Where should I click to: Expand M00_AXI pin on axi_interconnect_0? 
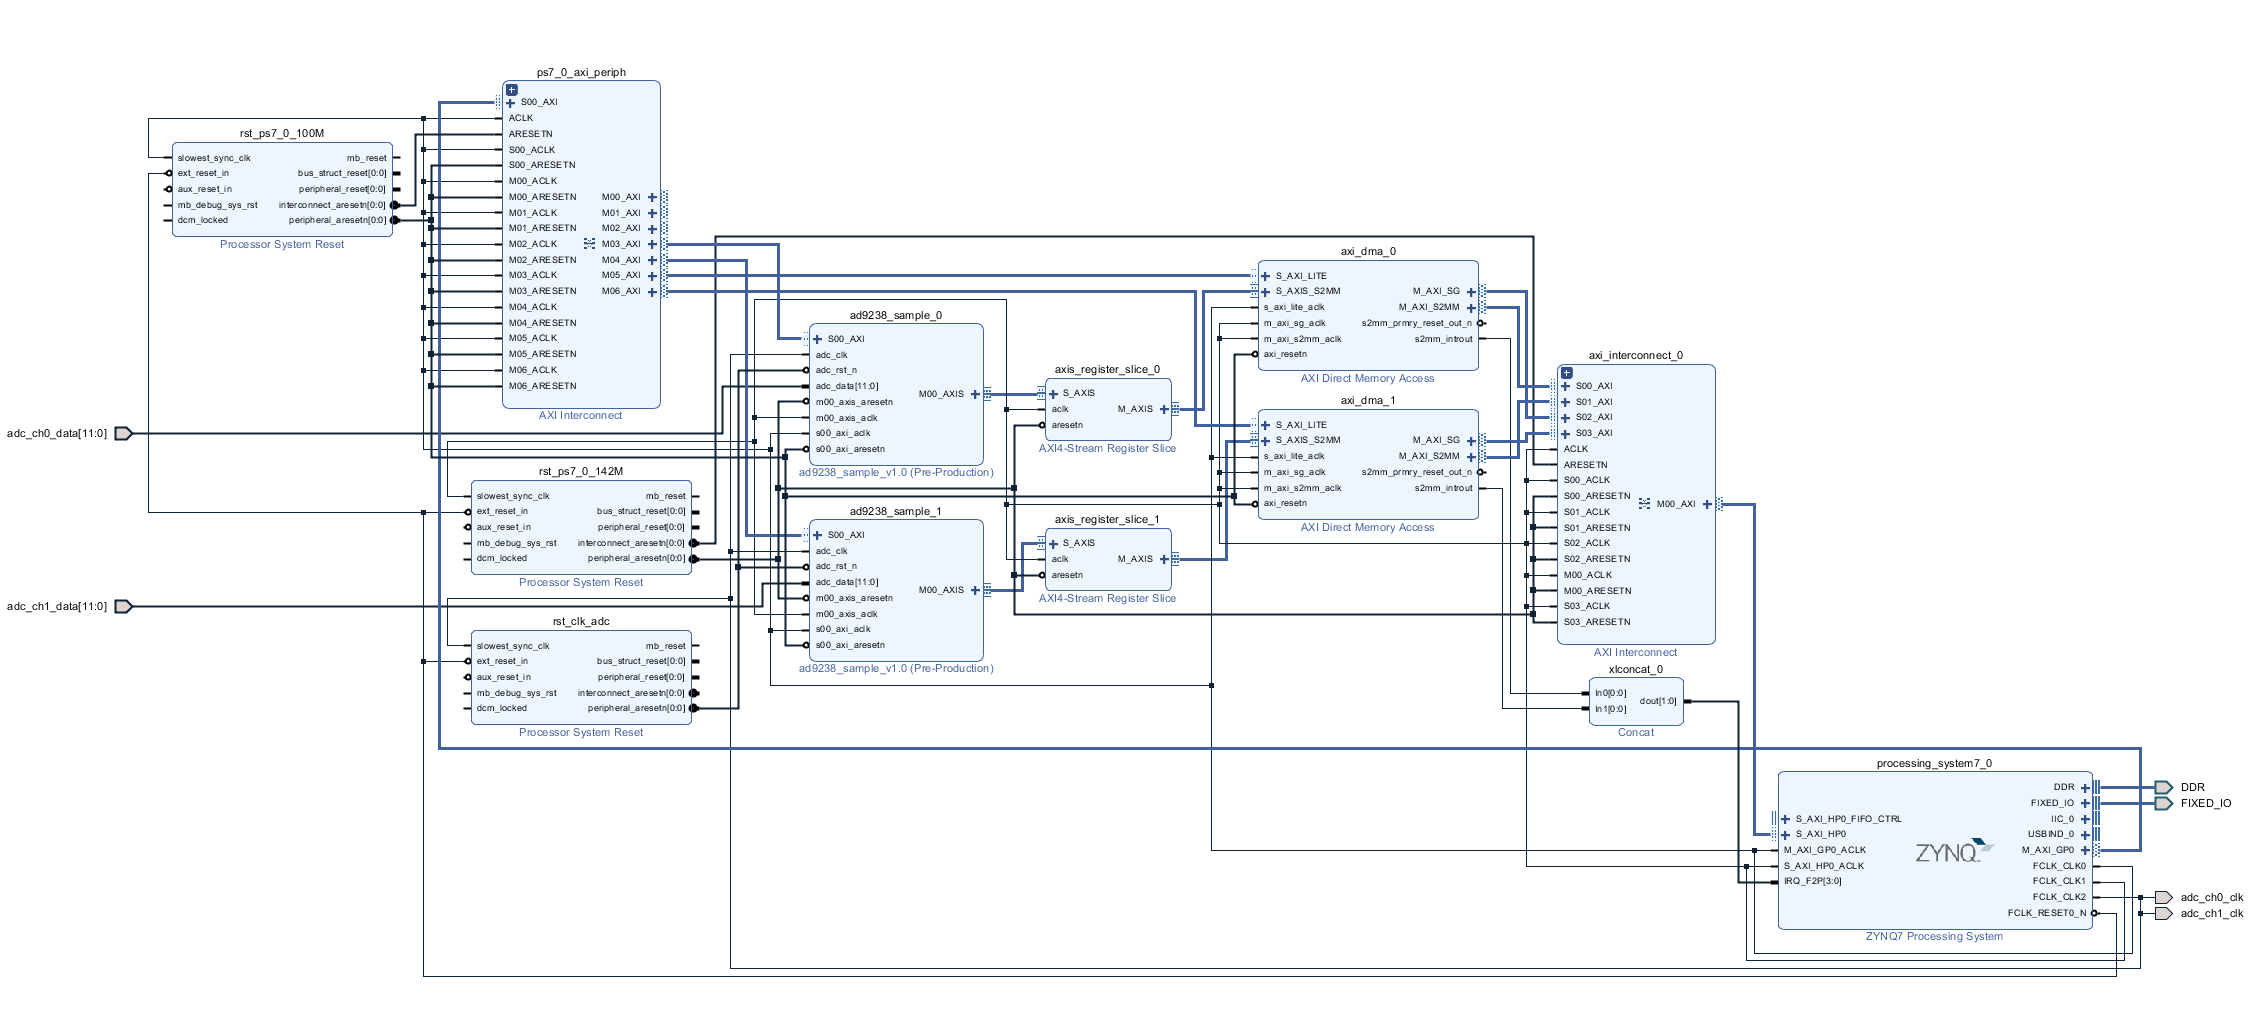[1707, 504]
